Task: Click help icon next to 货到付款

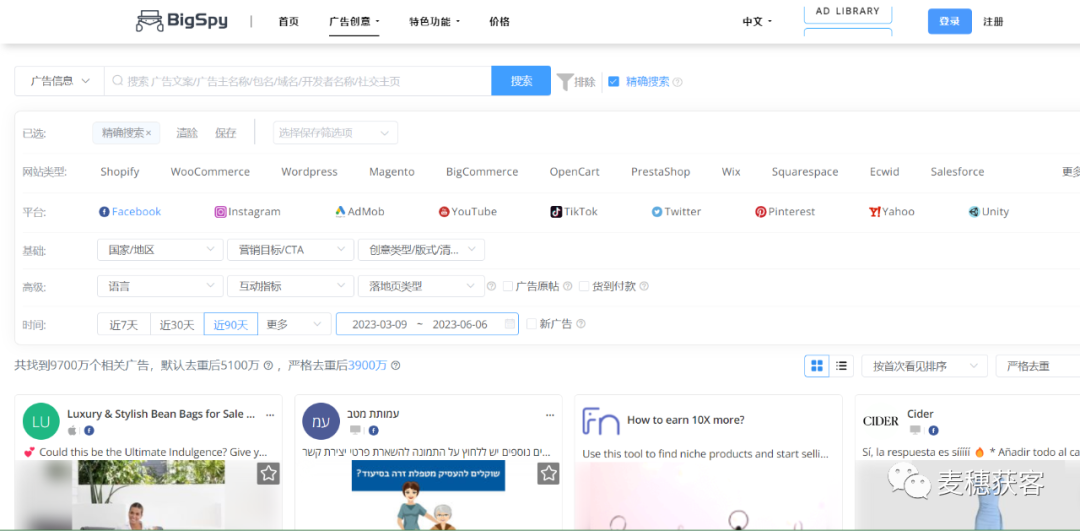Action: [x=644, y=286]
